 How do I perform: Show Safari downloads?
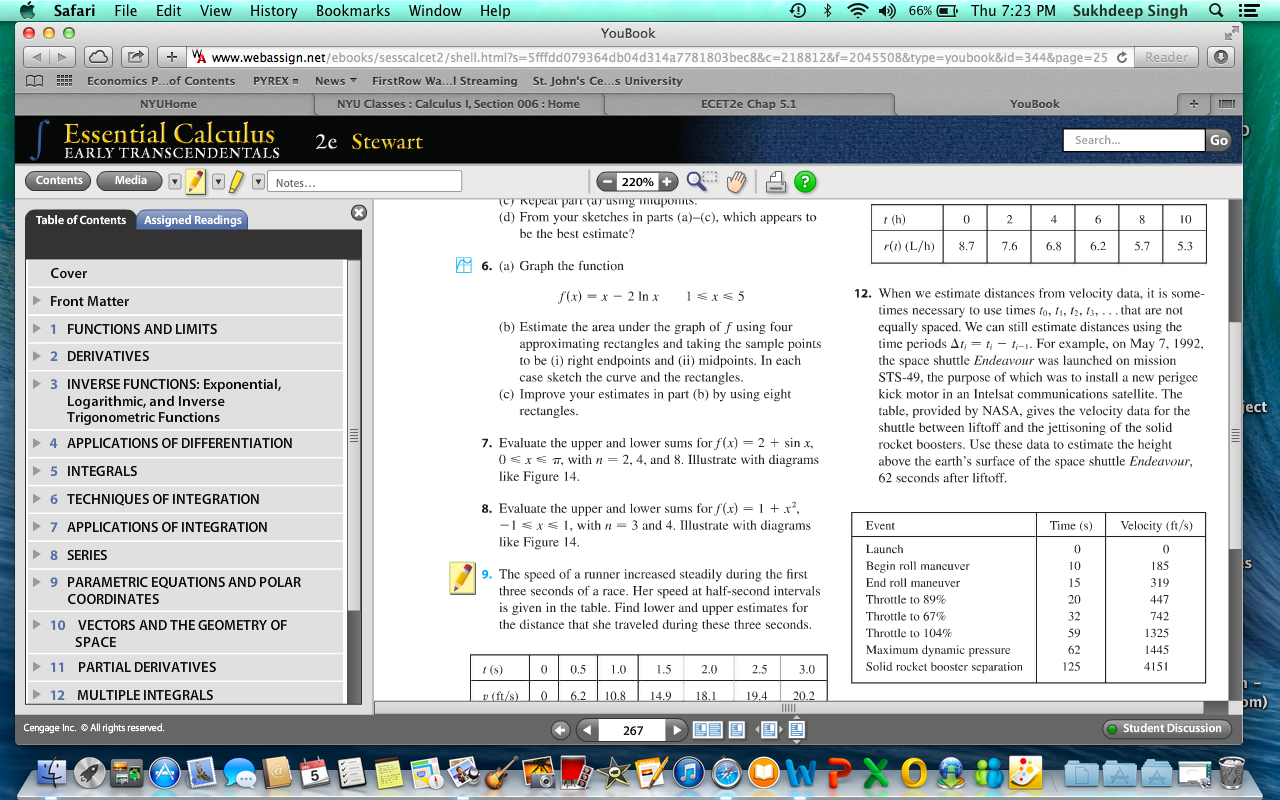pyautogui.click(x=1220, y=57)
